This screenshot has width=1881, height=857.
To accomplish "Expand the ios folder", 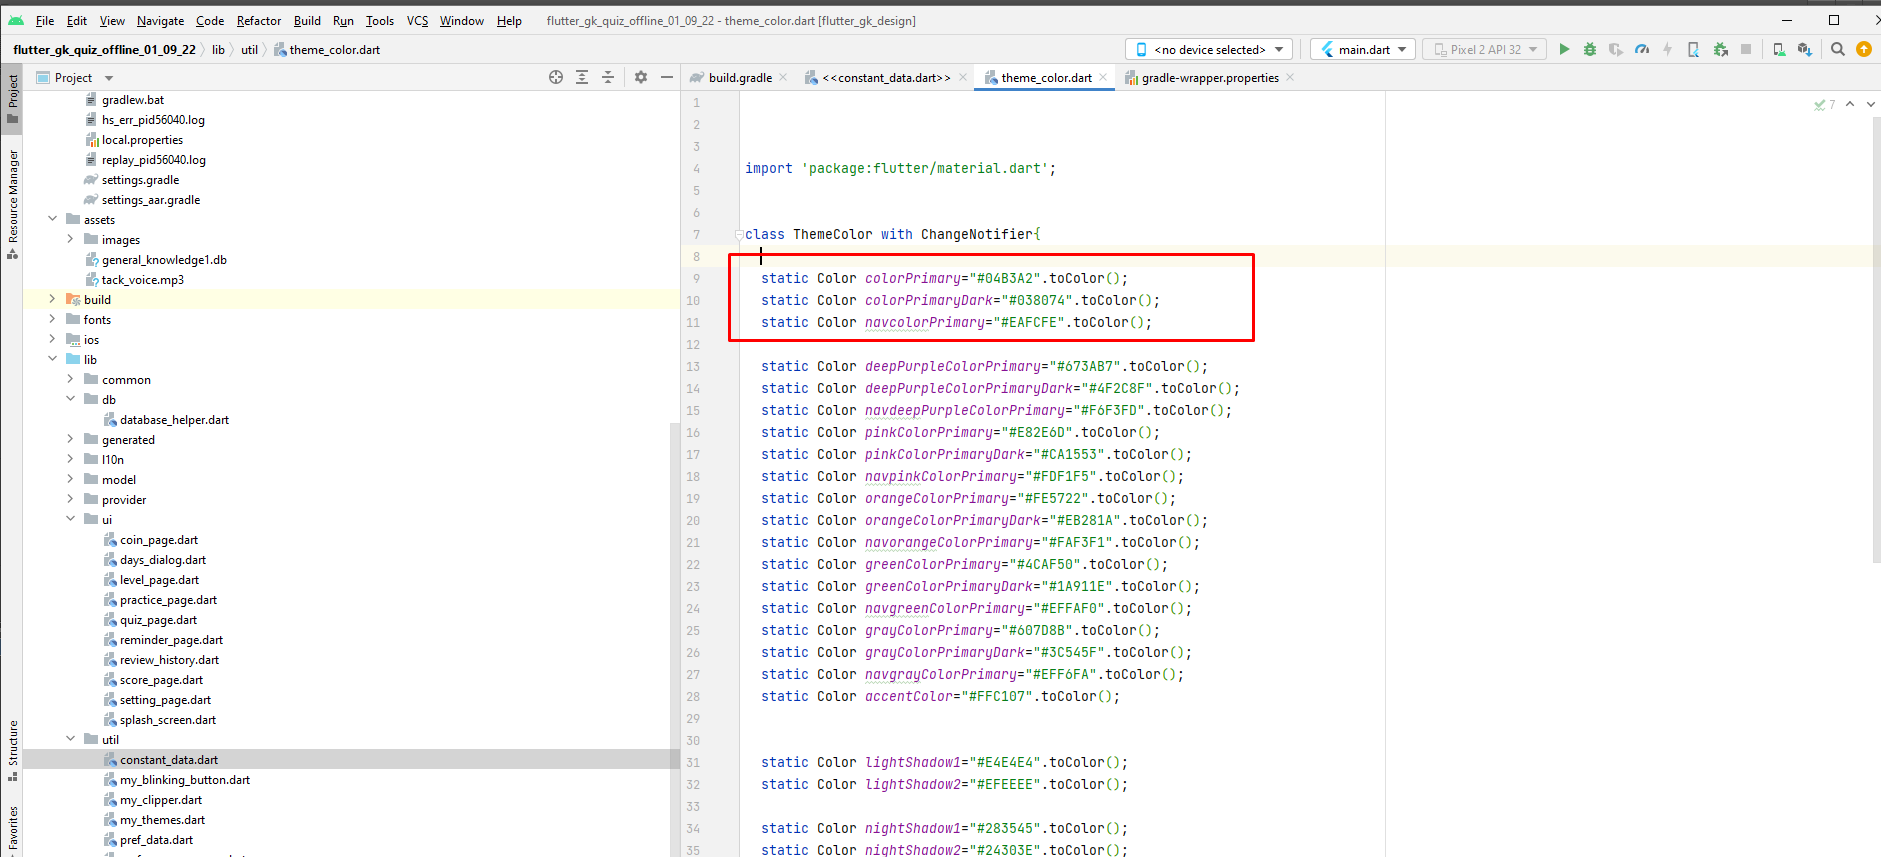I will [53, 339].
